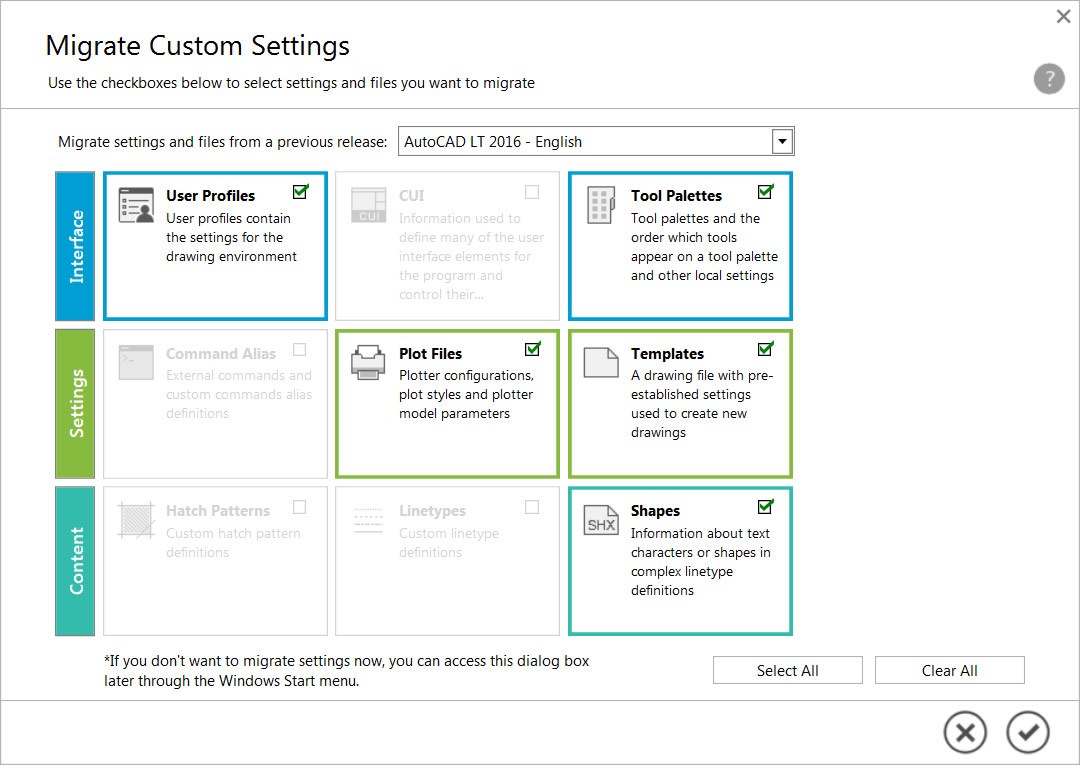
Task: Click the Plot Files printer icon
Action: (x=368, y=362)
